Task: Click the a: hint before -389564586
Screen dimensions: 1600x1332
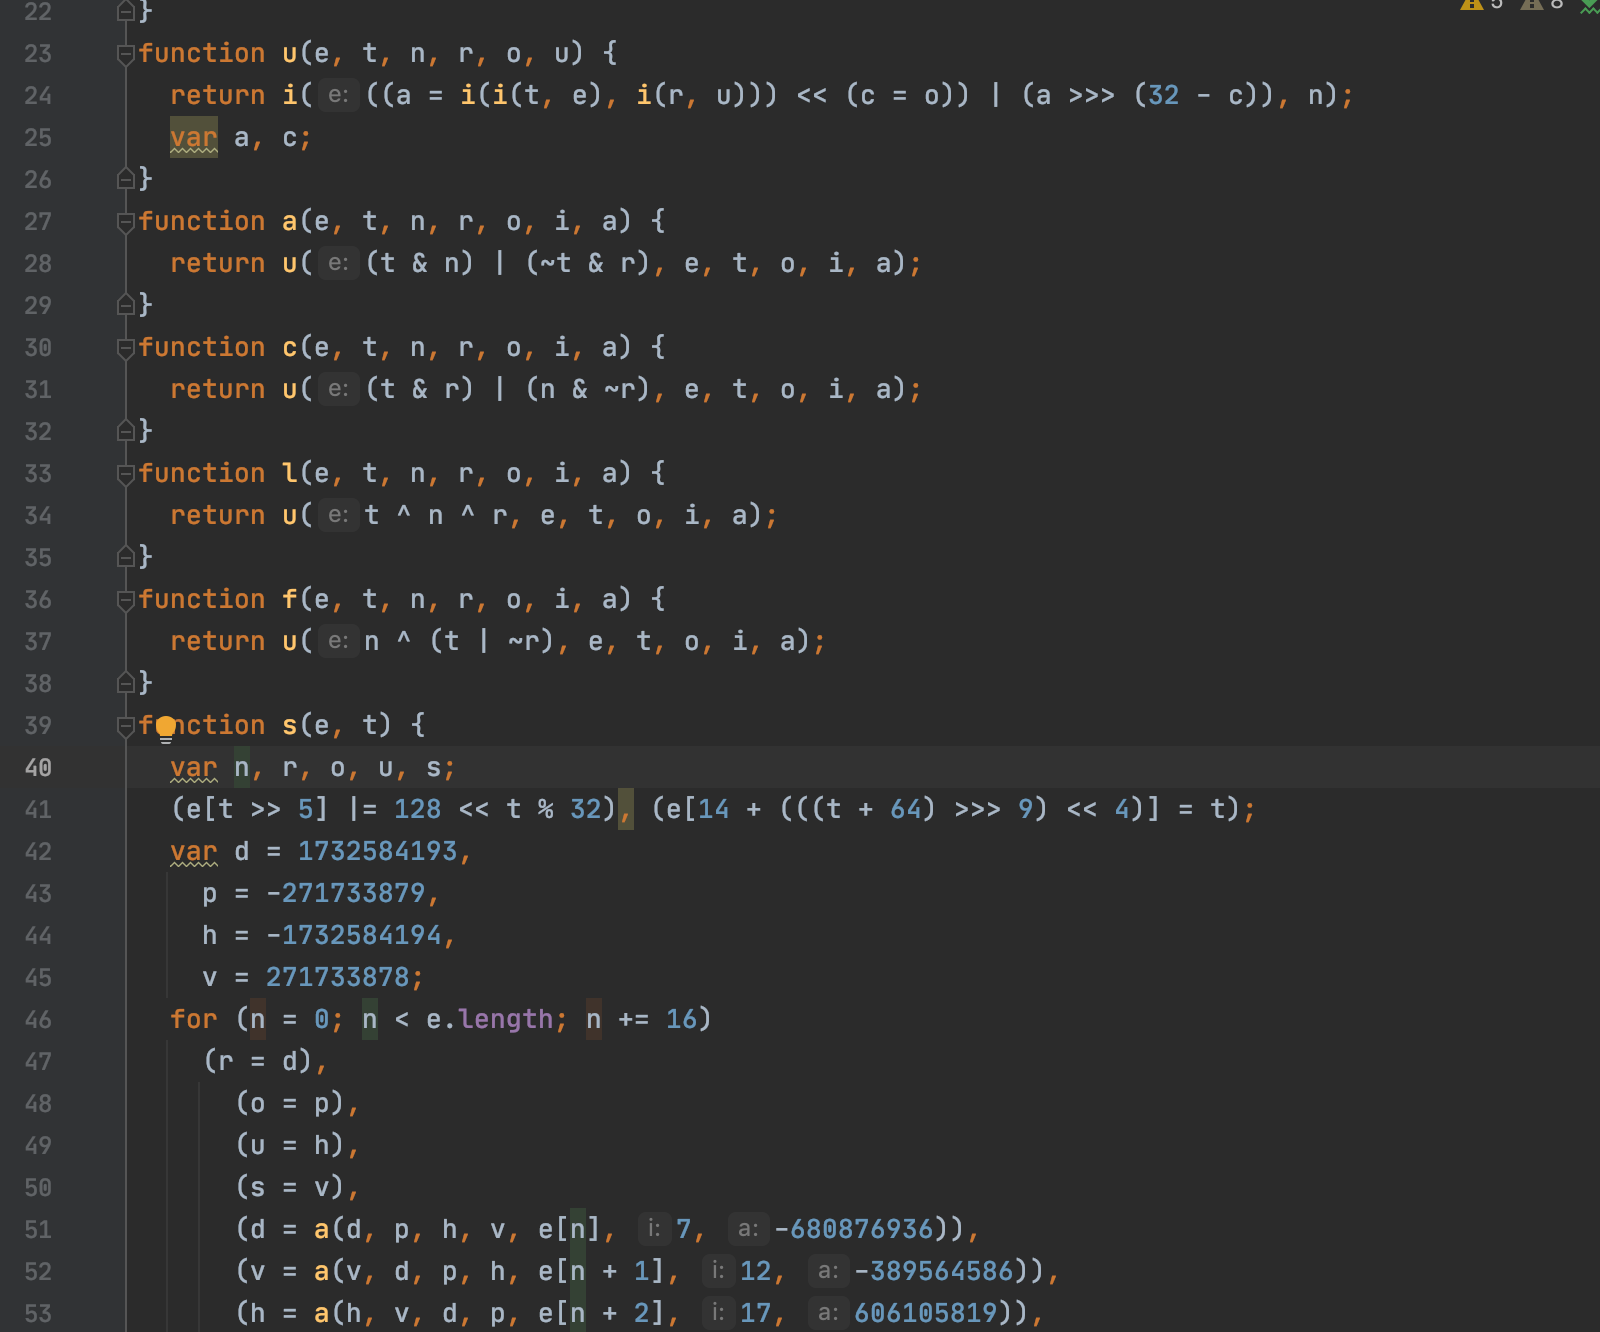Action: (829, 1271)
